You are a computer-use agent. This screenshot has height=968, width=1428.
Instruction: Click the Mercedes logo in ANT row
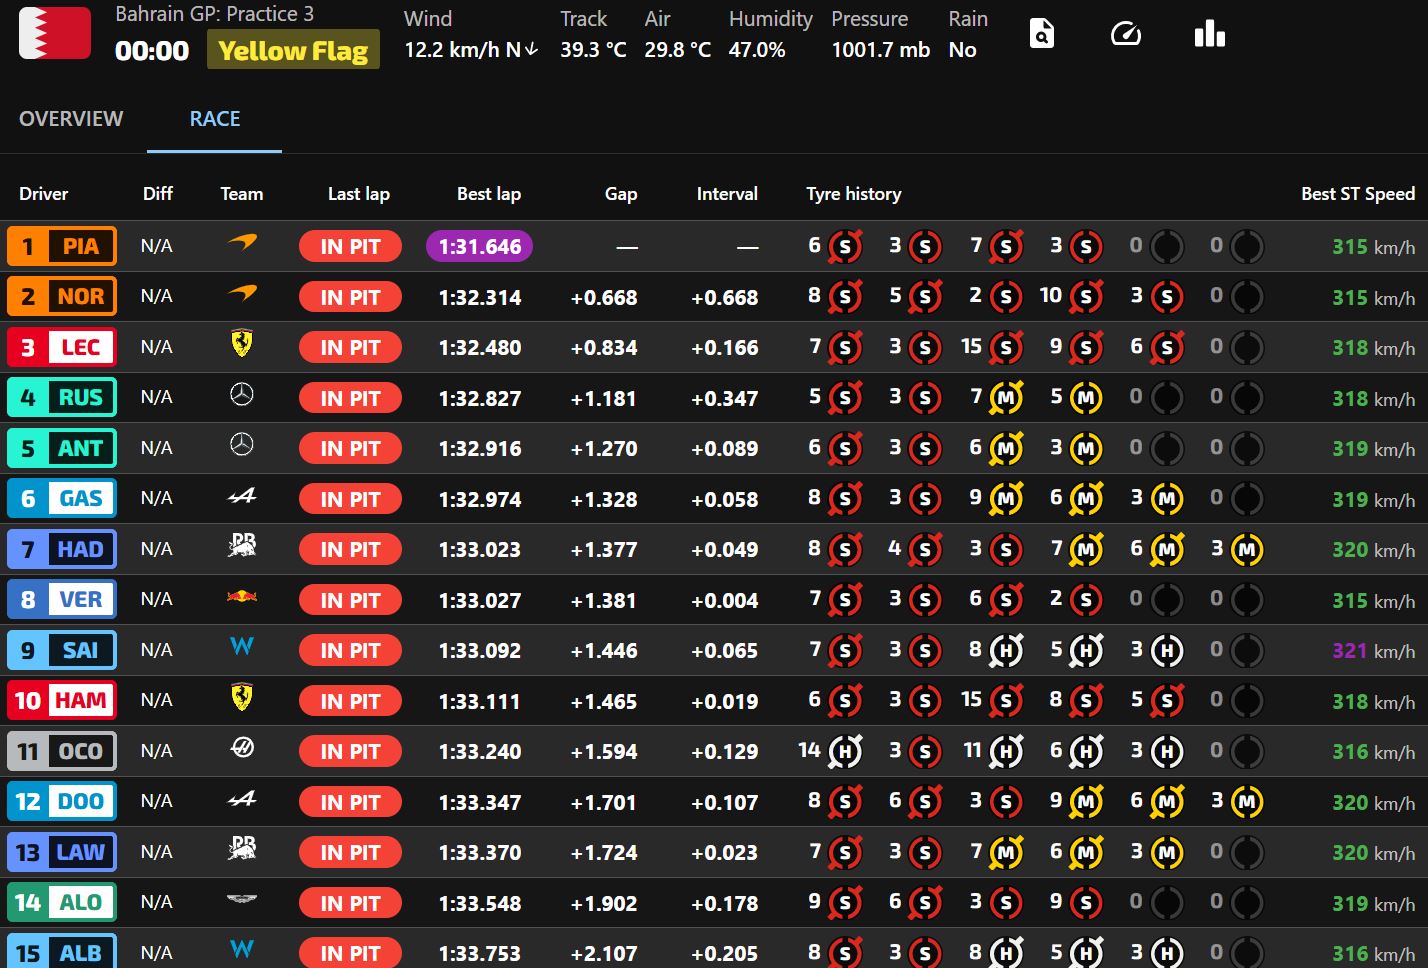[x=242, y=445]
